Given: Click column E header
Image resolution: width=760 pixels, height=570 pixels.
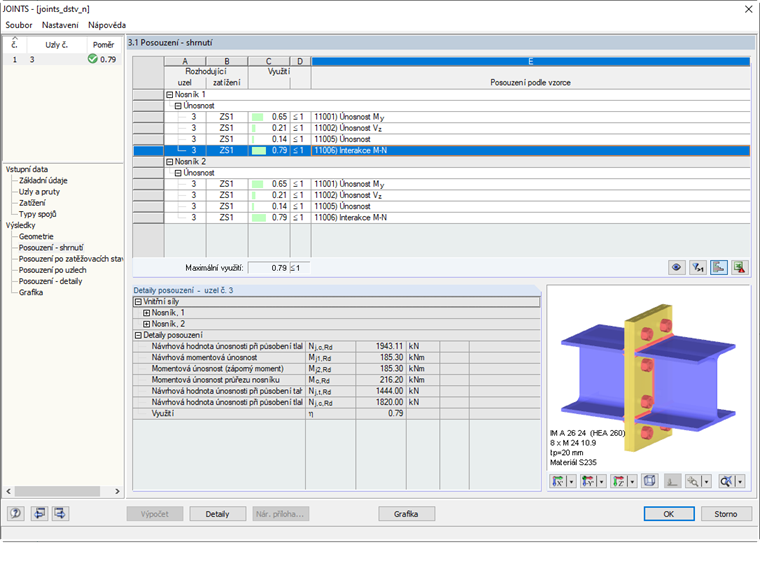Looking at the screenshot, I should [x=531, y=61].
